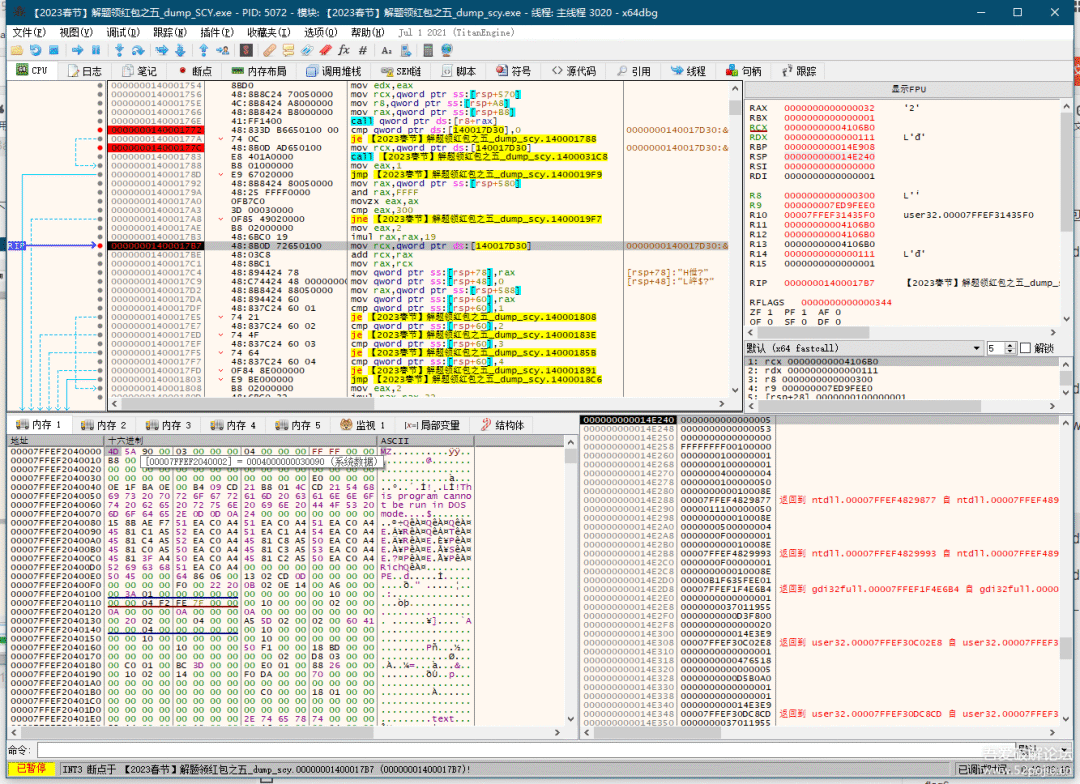The height and width of the screenshot is (784, 1080).
Task: Click the Close/stop debugging icon
Action: tap(54, 50)
